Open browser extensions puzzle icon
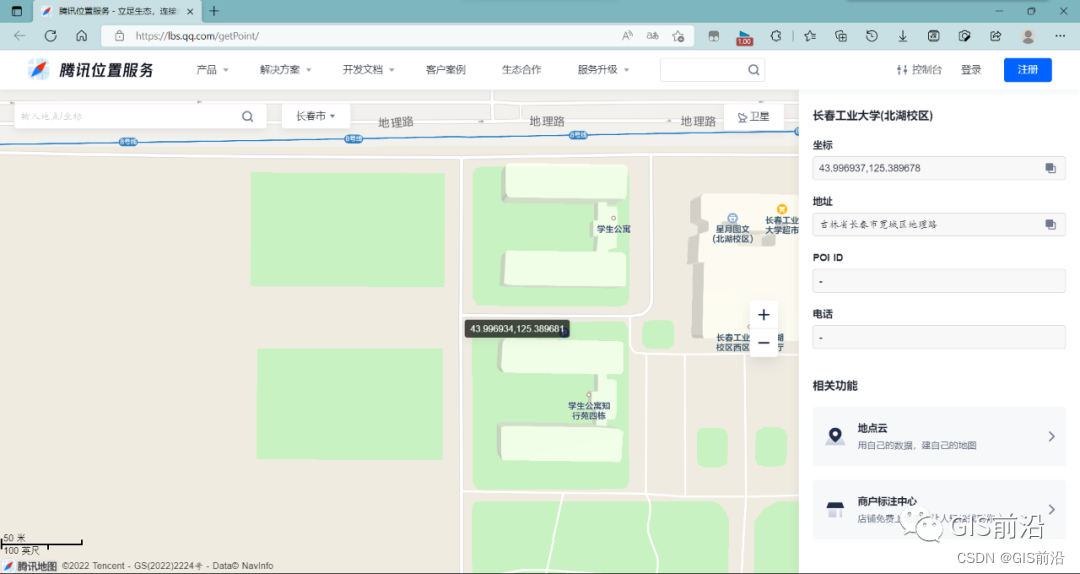Image resolution: width=1080 pixels, height=574 pixels. 776,36
